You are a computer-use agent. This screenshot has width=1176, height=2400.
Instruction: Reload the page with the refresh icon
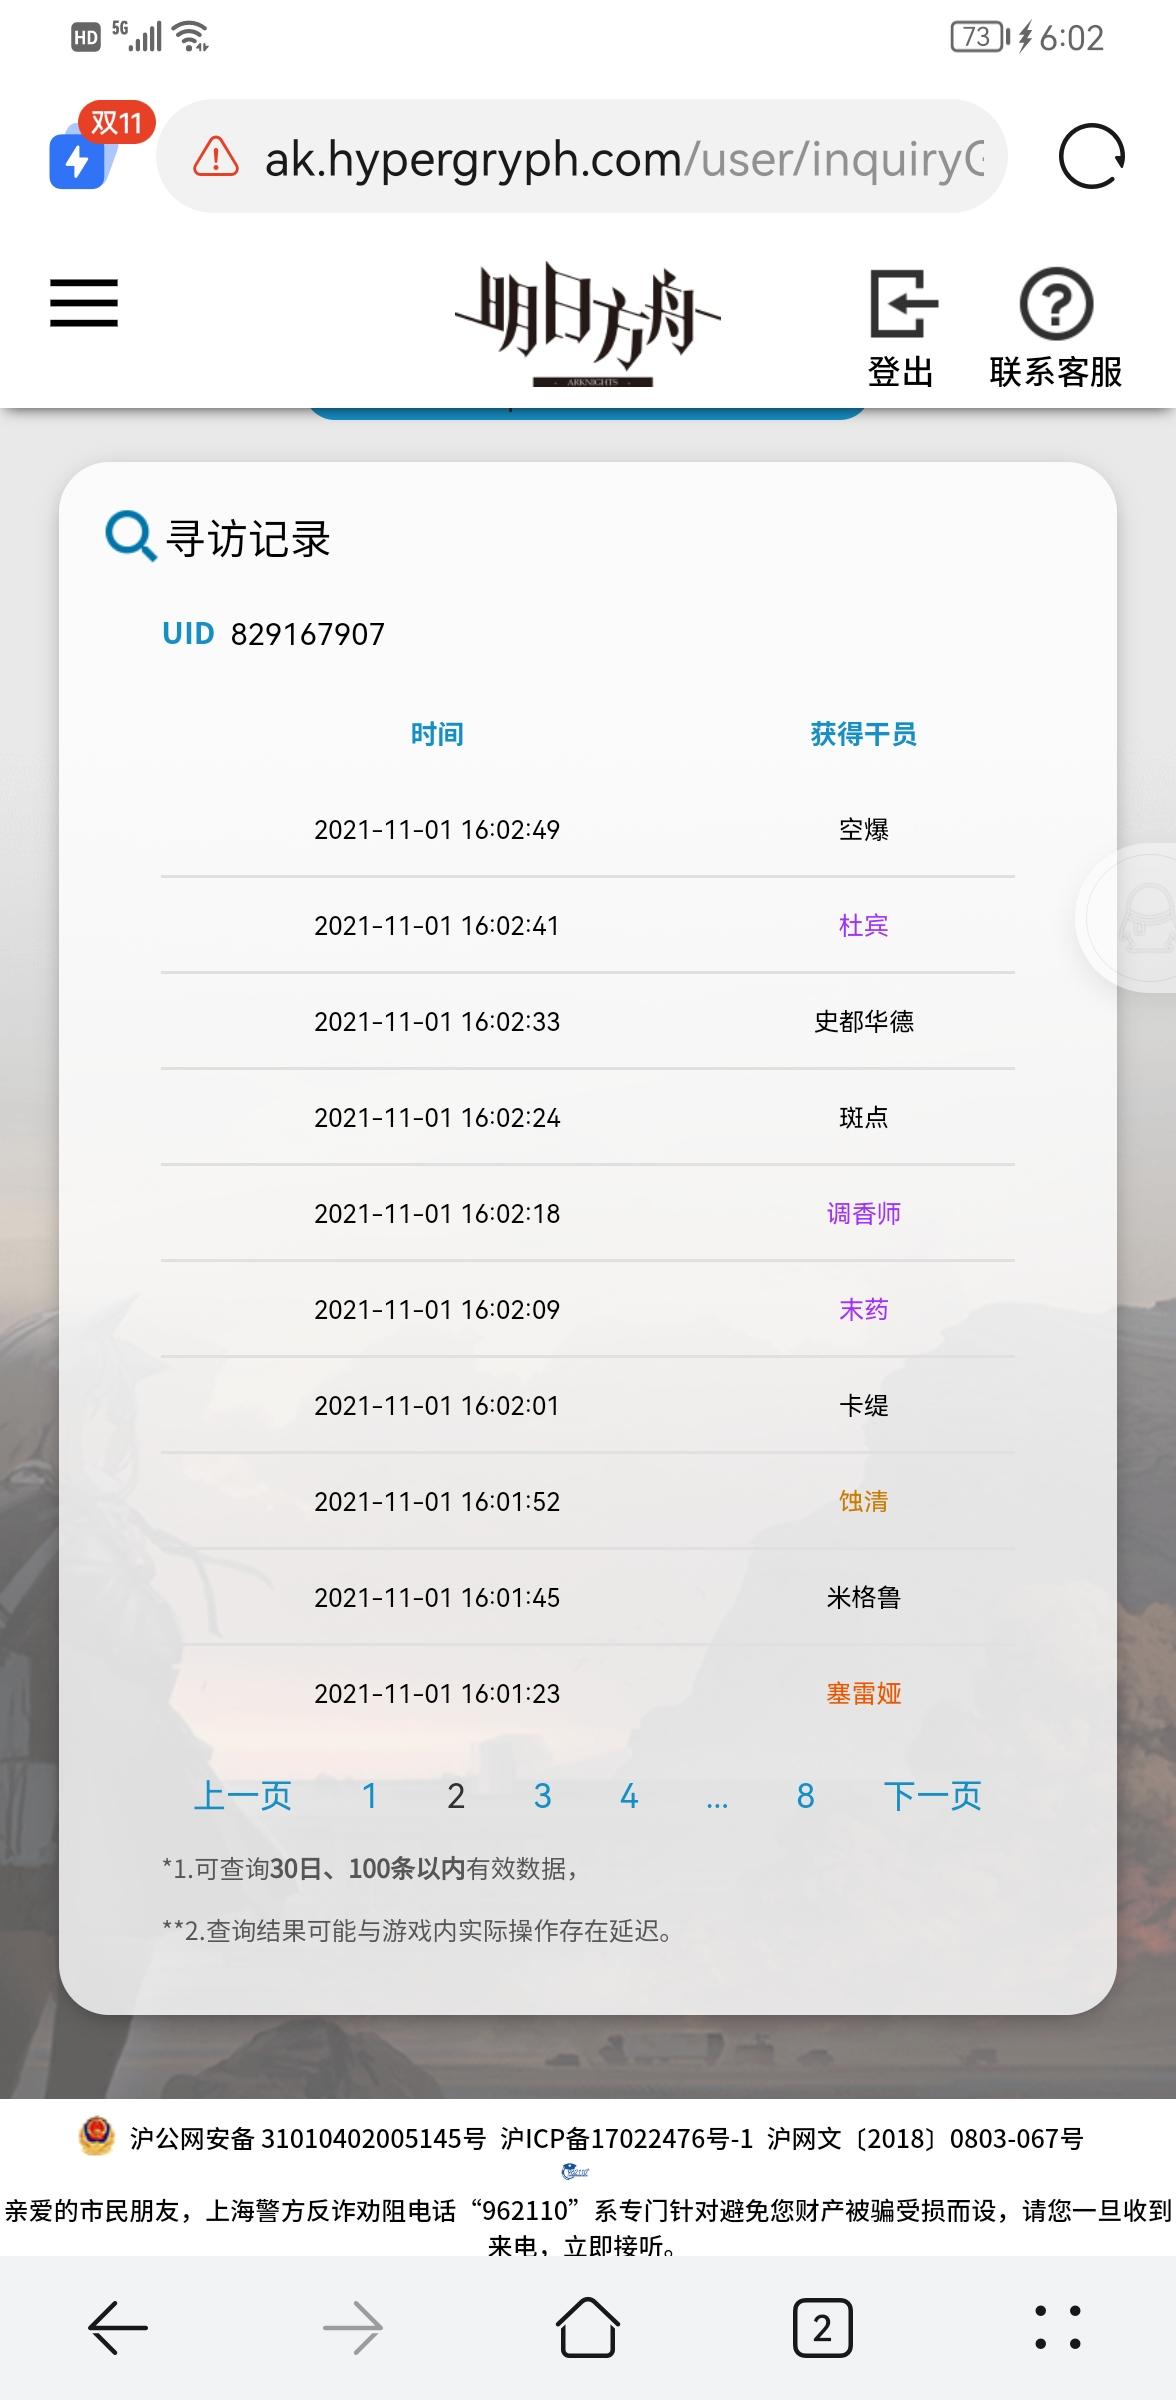[x=1091, y=156]
